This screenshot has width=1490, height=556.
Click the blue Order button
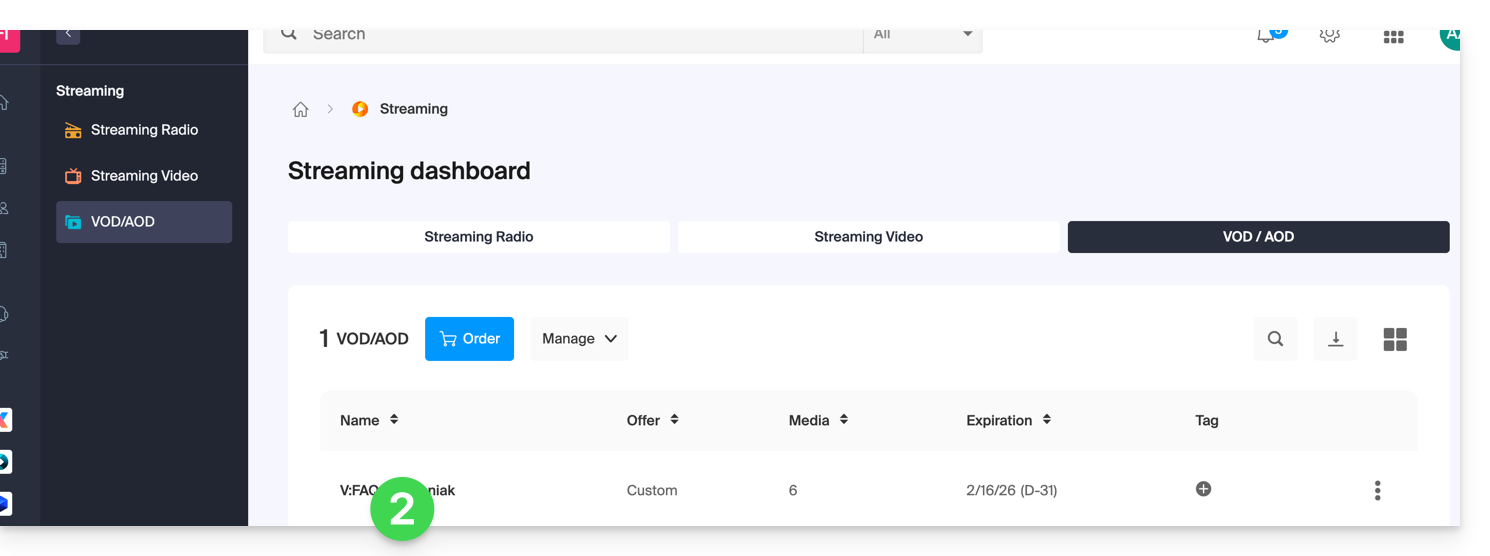pyautogui.click(x=469, y=339)
